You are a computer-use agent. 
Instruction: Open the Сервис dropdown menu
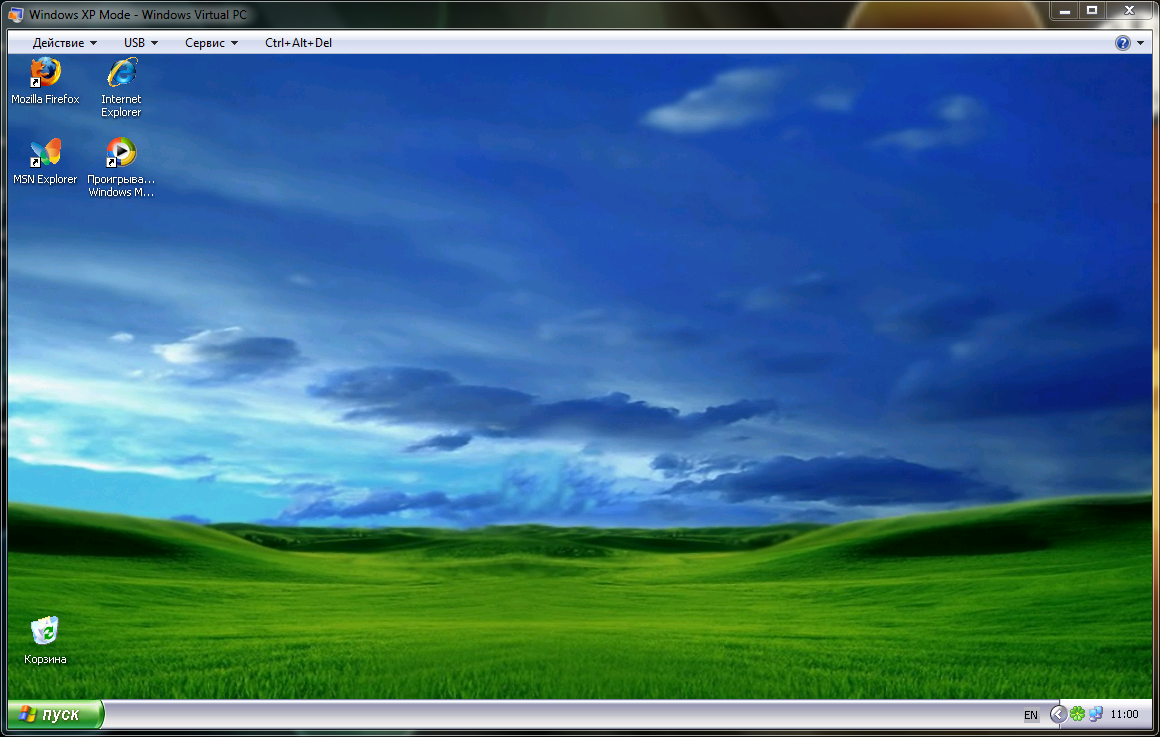click(x=212, y=43)
